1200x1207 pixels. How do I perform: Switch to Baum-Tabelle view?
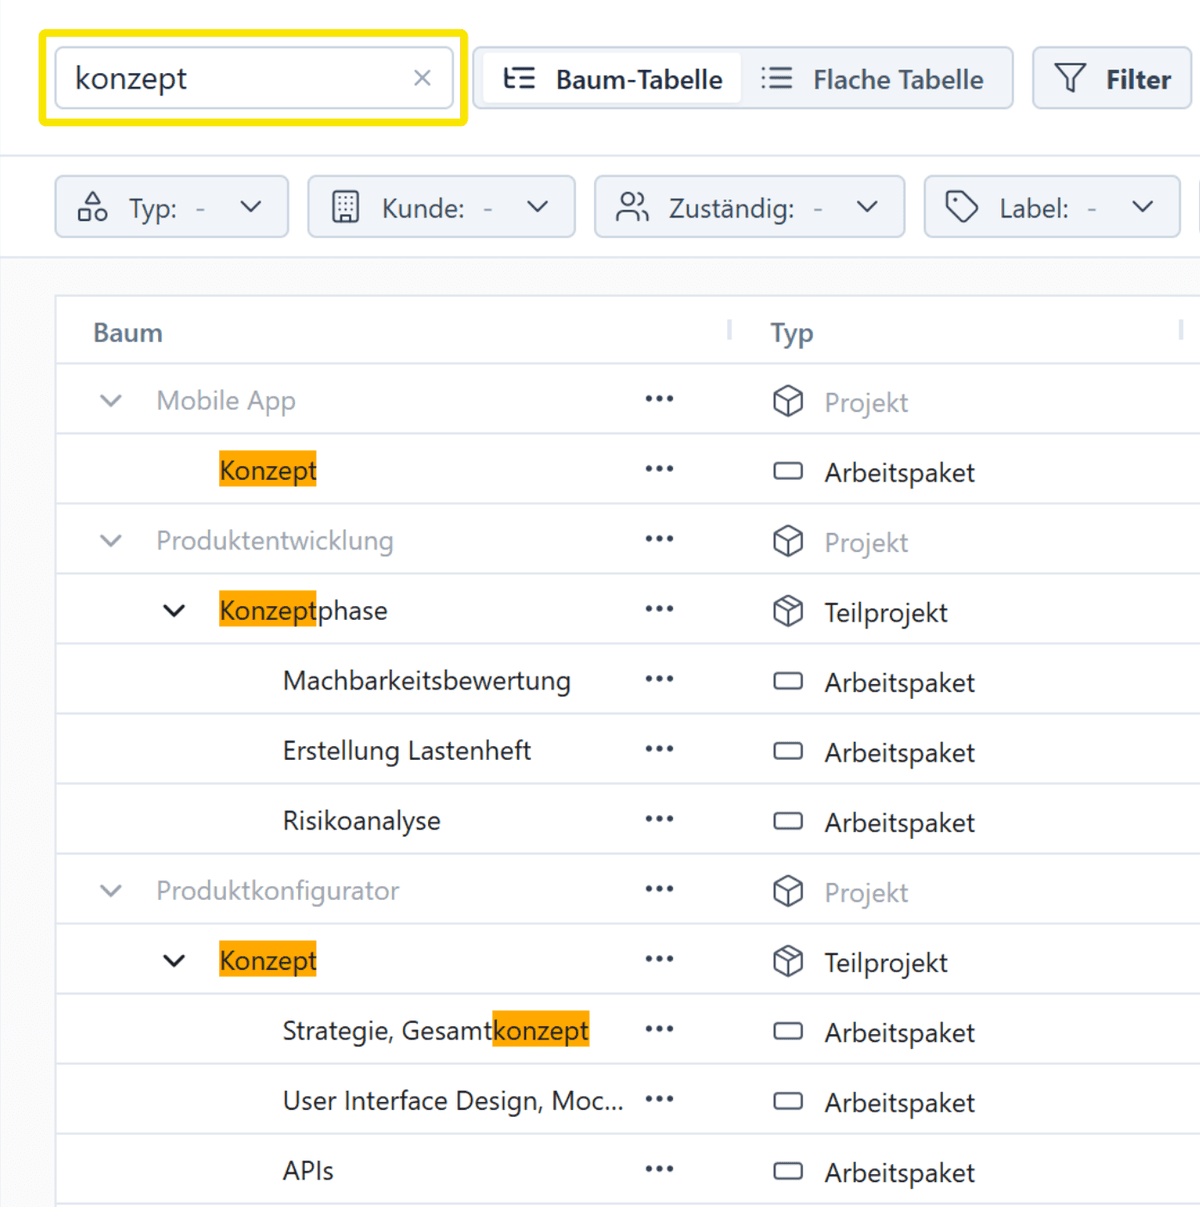coord(613,79)
